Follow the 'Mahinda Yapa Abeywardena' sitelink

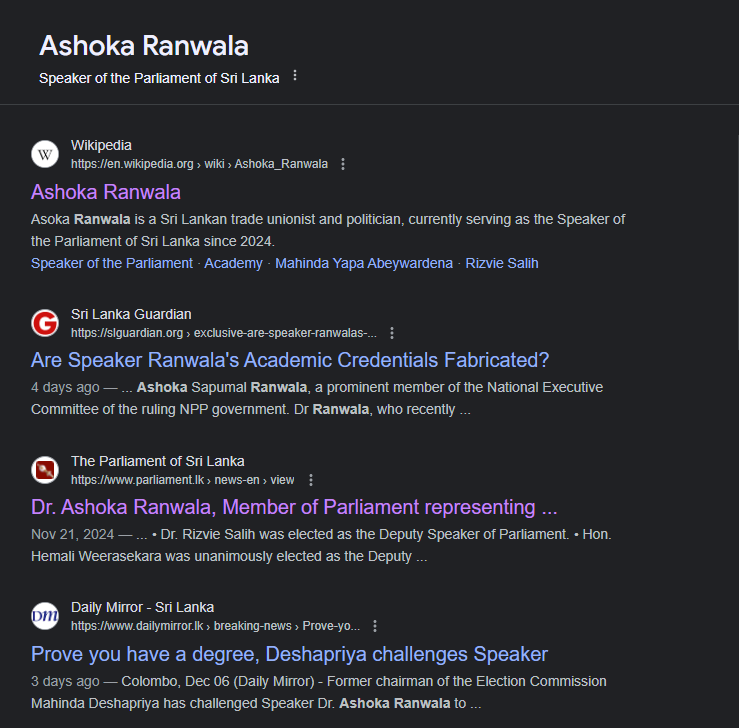pos(362,263)
